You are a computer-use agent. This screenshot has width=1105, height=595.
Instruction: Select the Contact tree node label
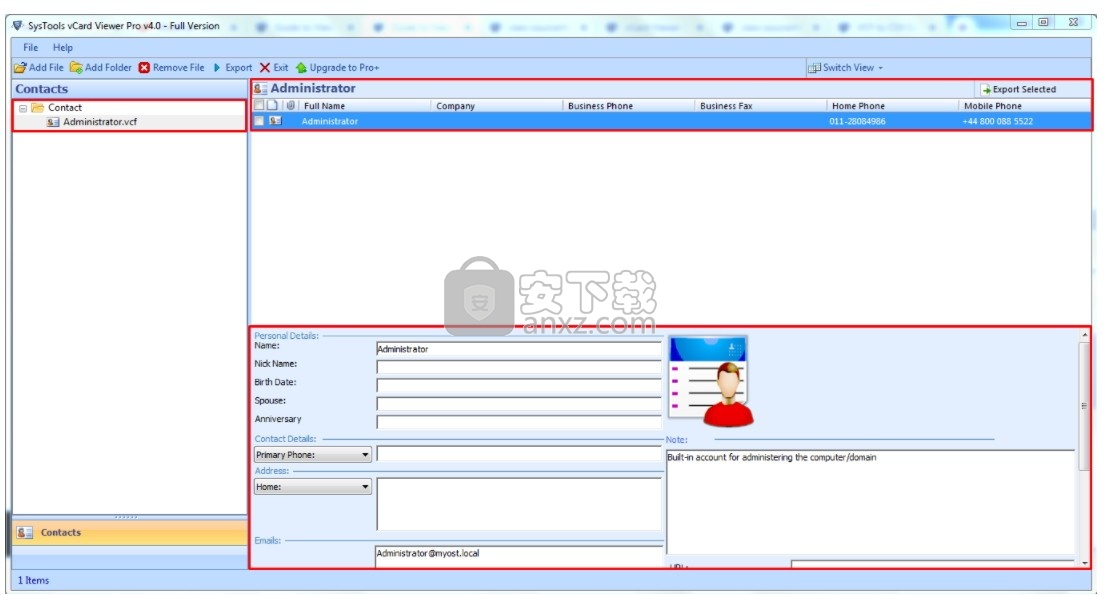(x=65, y=108)
